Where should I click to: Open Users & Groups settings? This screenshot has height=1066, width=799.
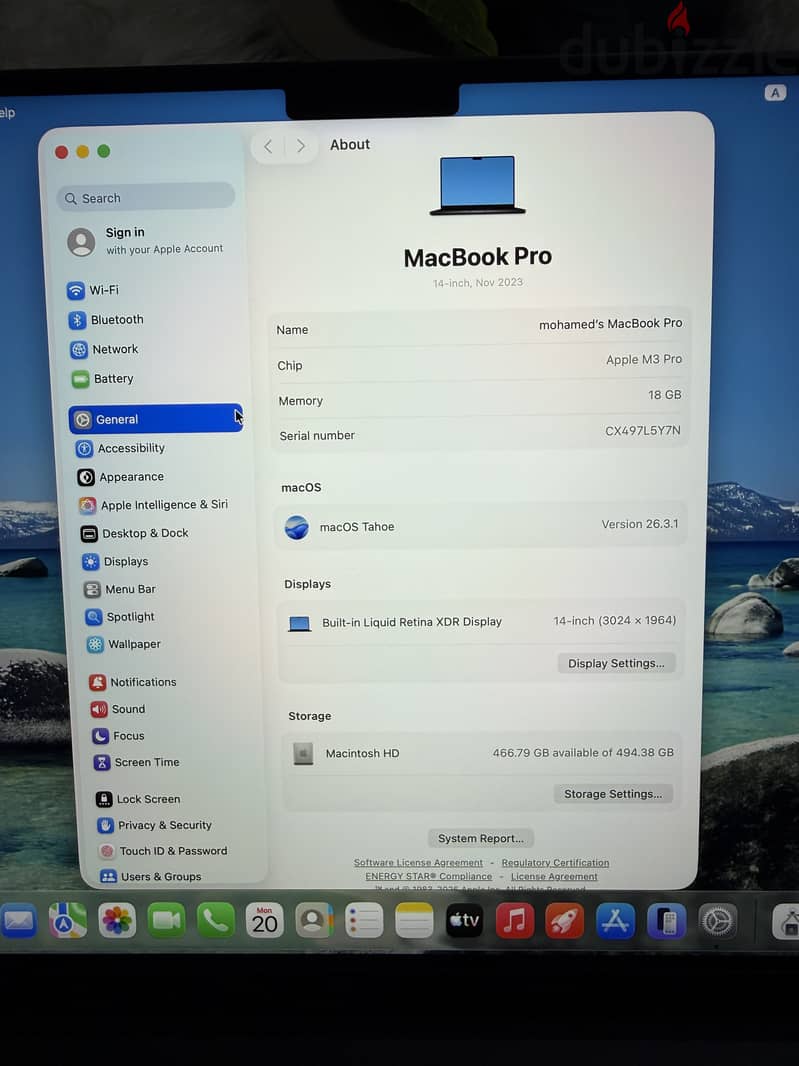point(151,876)
